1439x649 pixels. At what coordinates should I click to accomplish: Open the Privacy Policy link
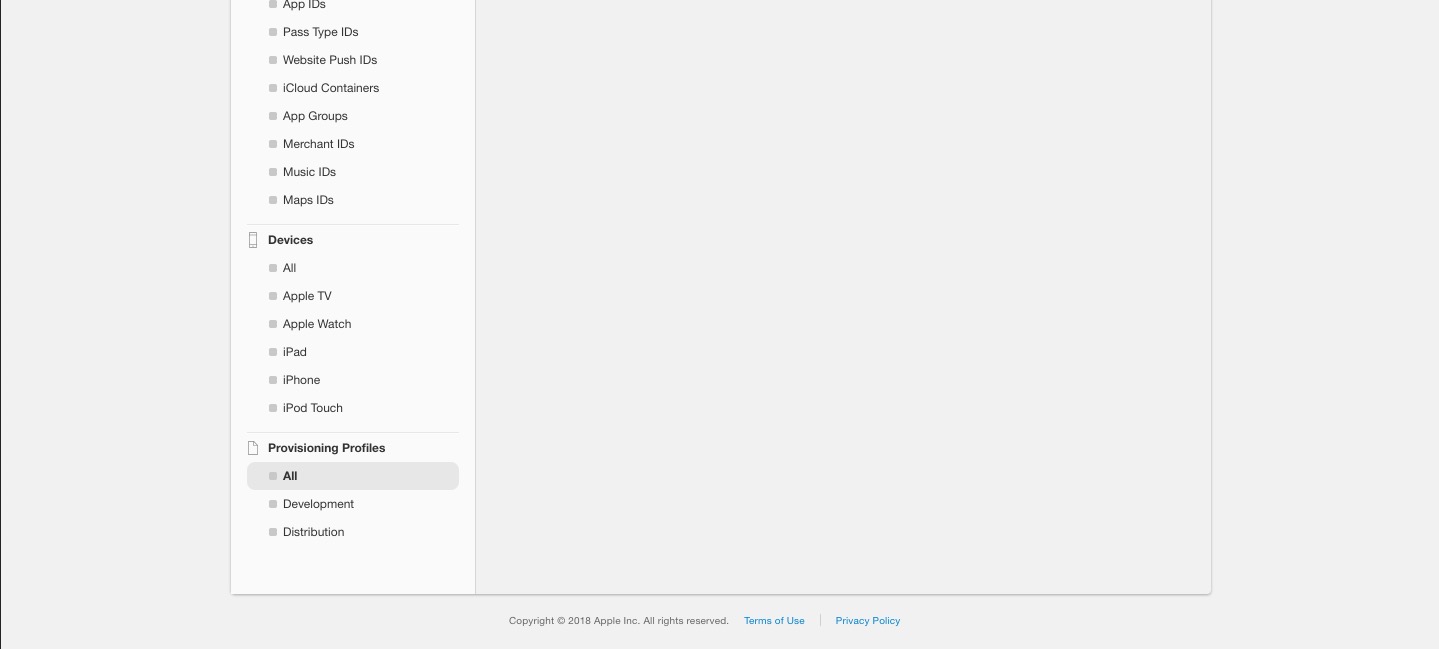pos(868,621)
